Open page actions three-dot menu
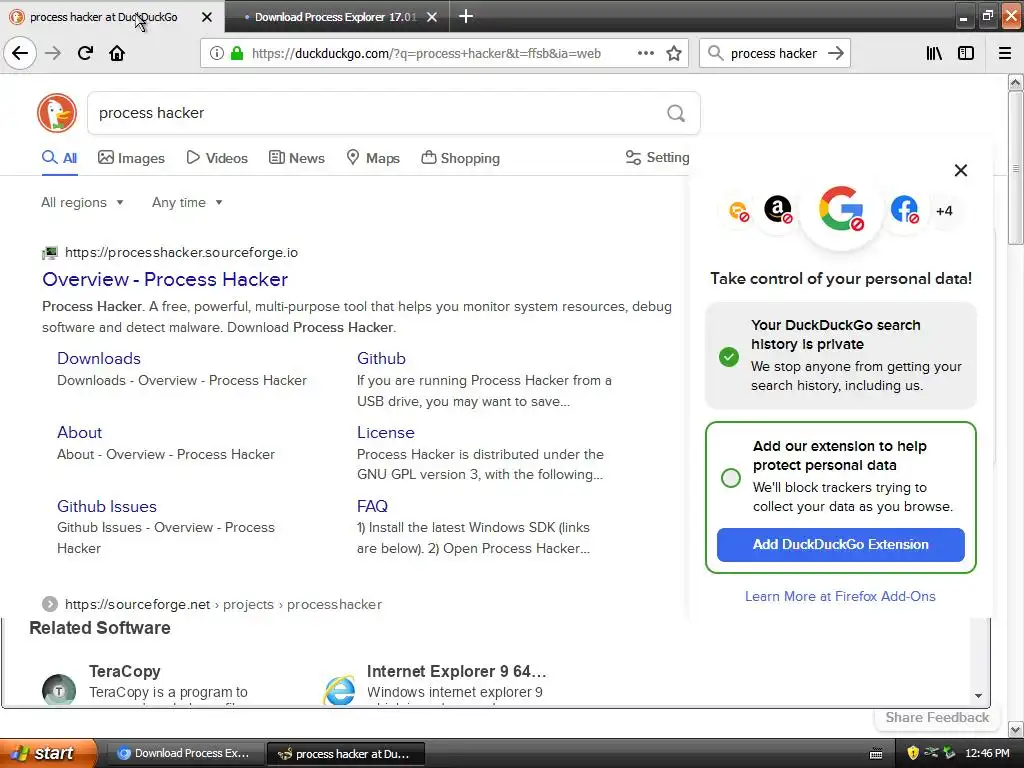This screenshot has height=768, width=1024. coord(645,53)
